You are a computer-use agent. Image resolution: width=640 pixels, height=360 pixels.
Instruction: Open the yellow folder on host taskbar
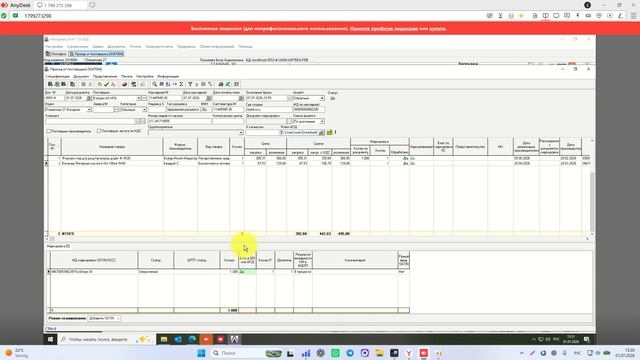[379, 353]
